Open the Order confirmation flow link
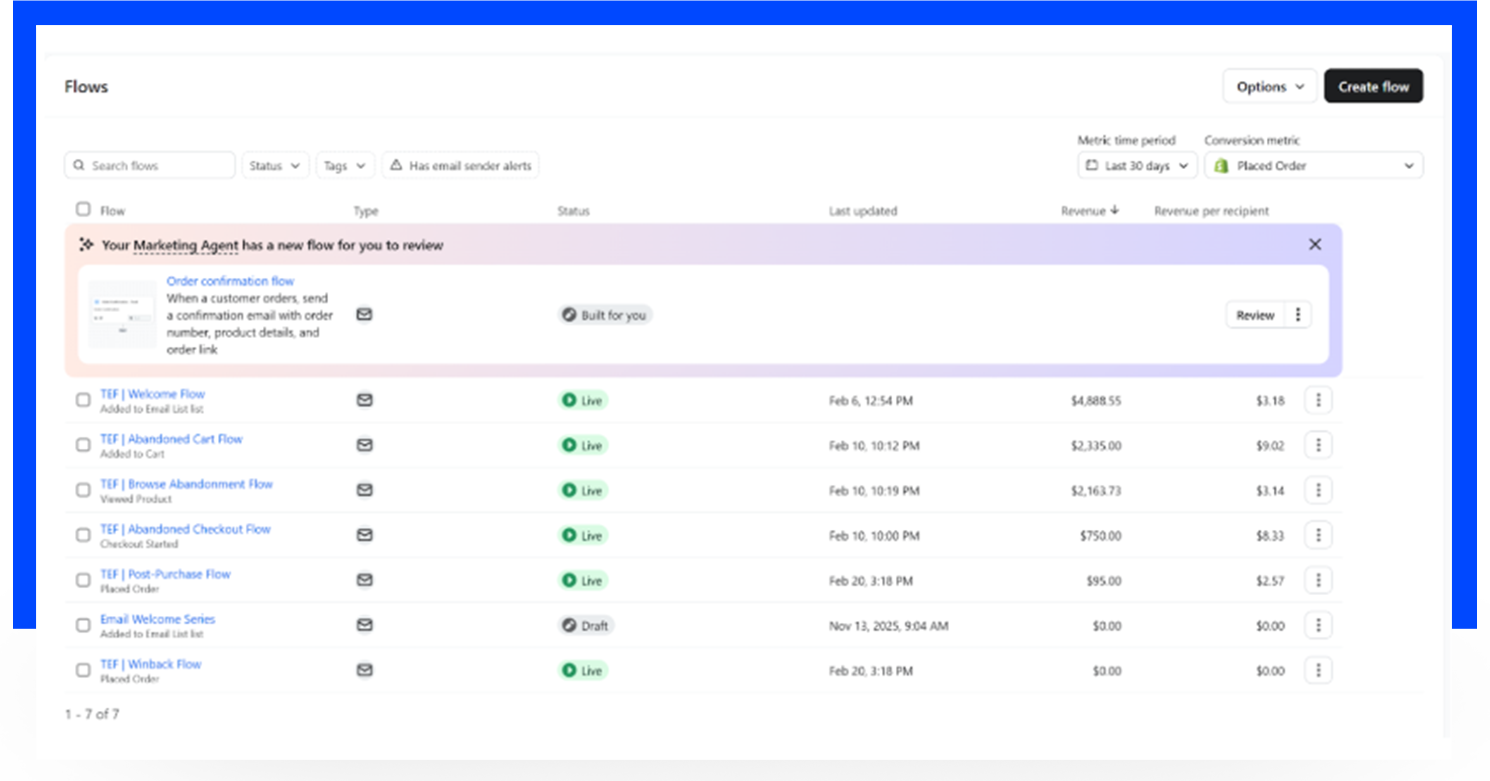This screenshot has height=781, width=1490. 230,281
